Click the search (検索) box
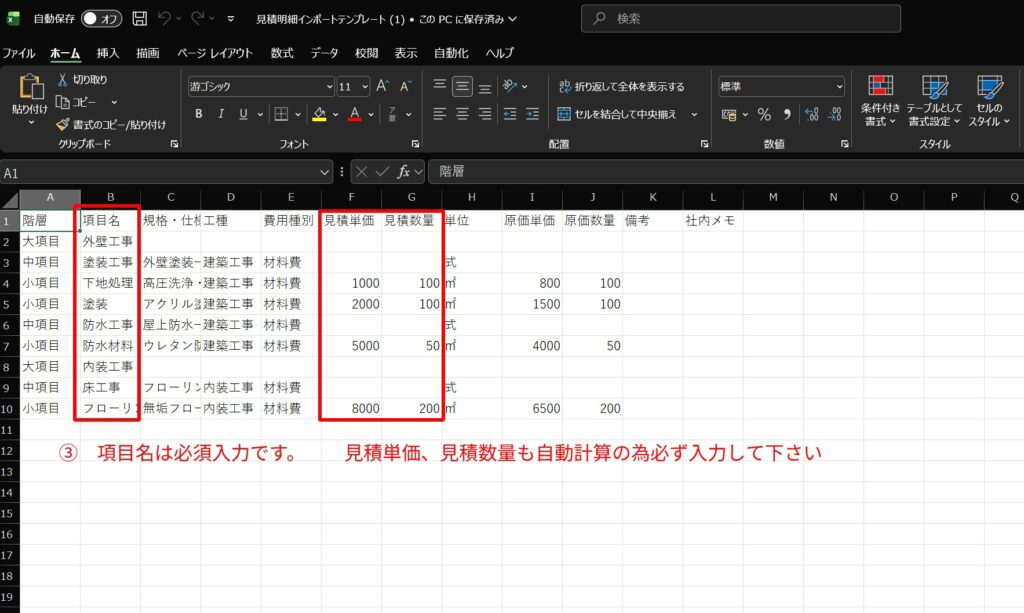This screenshot has height=613, width=1024. pyautogui.click(x=740, y=18)
